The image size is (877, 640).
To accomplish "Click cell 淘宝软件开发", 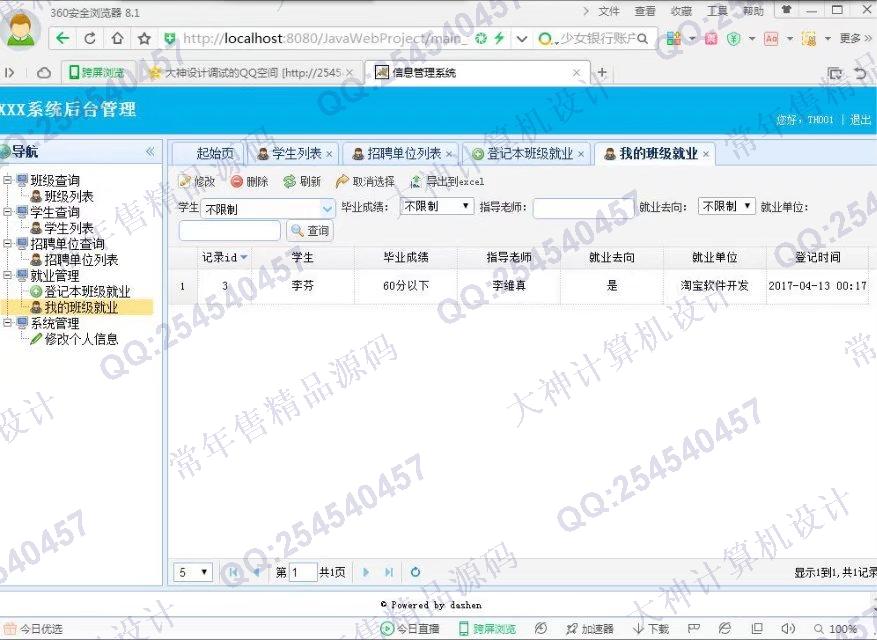I will pyautogui.click(x=714, y=286).
